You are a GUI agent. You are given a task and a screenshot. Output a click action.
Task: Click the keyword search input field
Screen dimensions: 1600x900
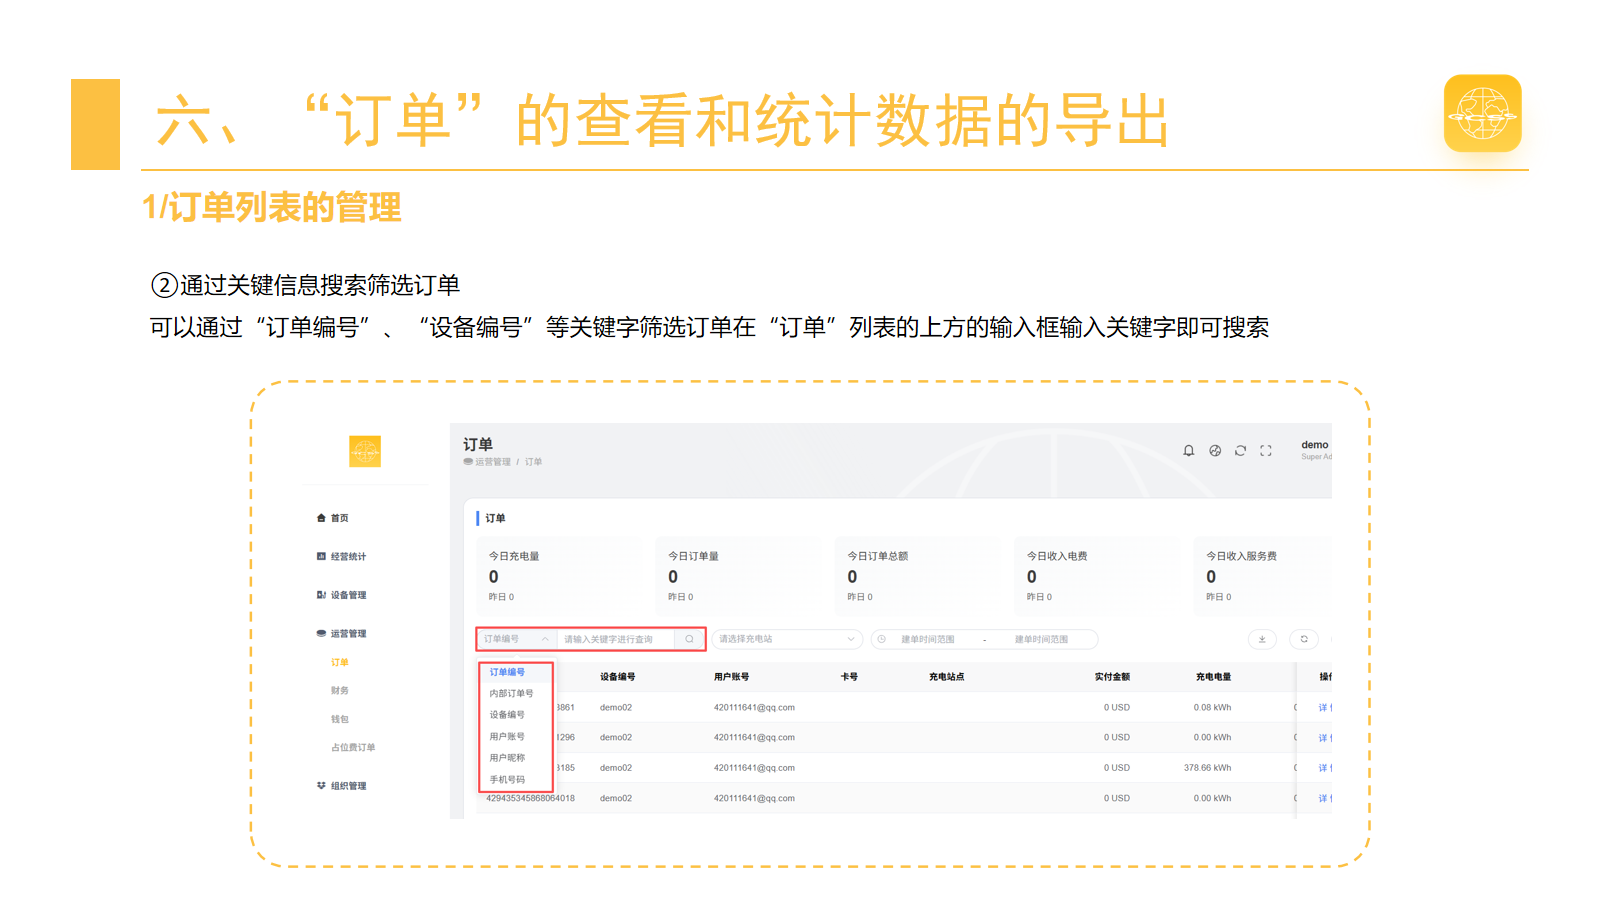tap(615, 639)
